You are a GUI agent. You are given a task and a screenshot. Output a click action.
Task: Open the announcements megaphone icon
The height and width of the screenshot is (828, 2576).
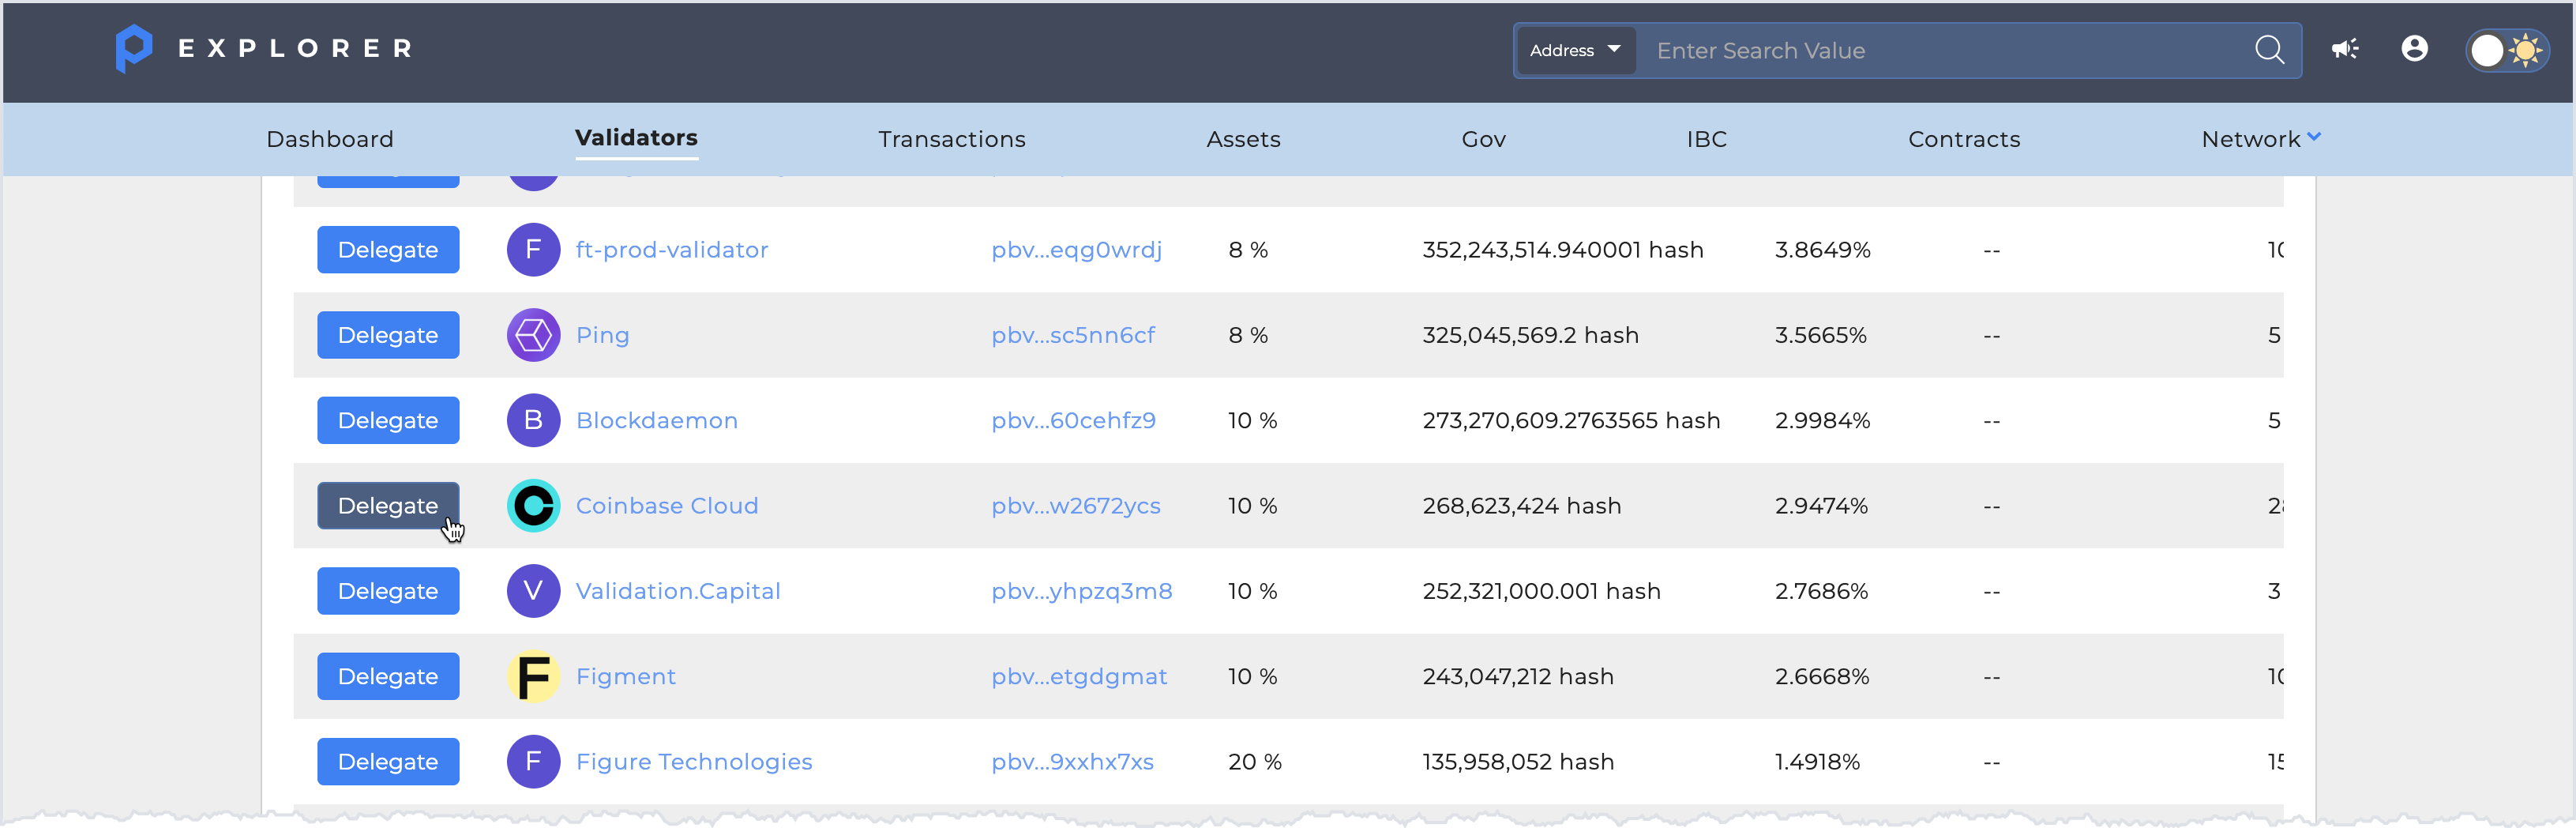(2345, 49)
